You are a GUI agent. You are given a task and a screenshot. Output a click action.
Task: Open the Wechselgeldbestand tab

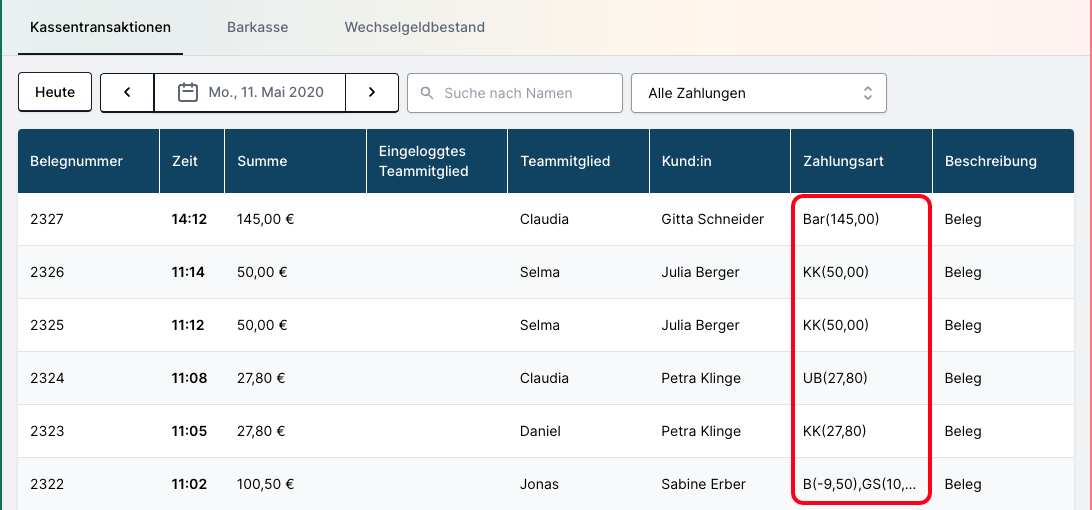[x=414, y=27]
